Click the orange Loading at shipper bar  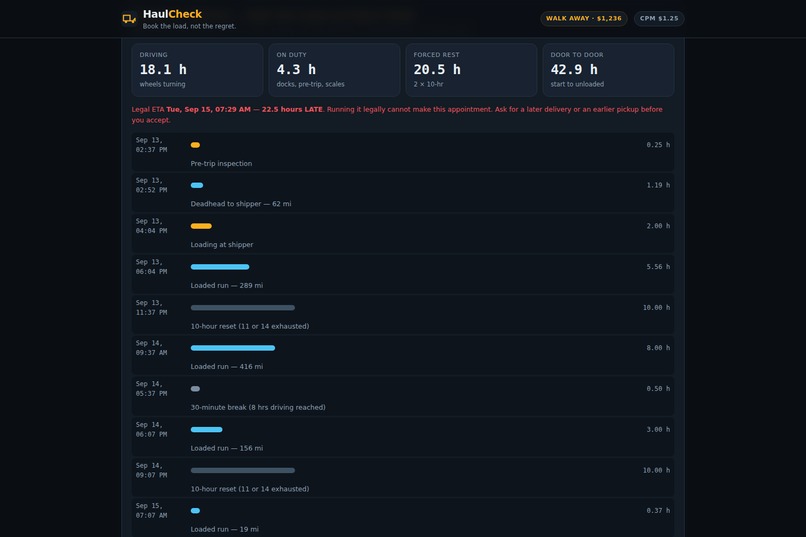pos(201,226)
